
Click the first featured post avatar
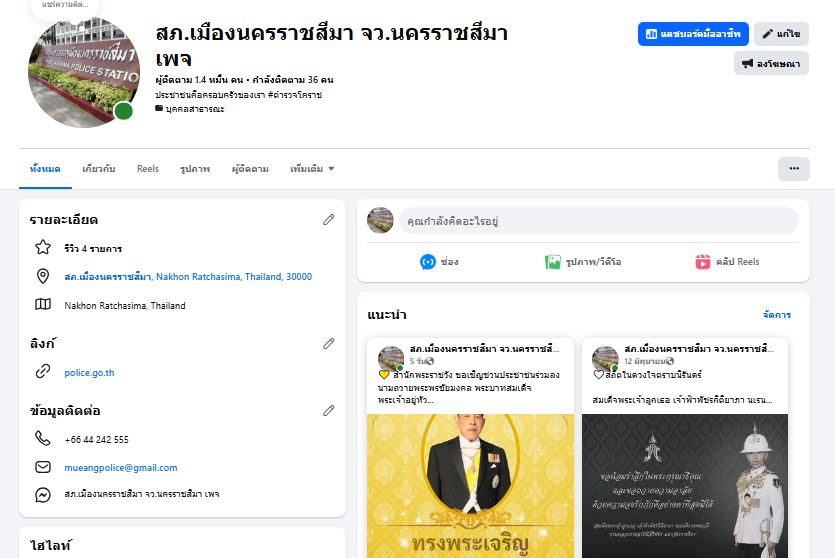[x=391, y=358]
